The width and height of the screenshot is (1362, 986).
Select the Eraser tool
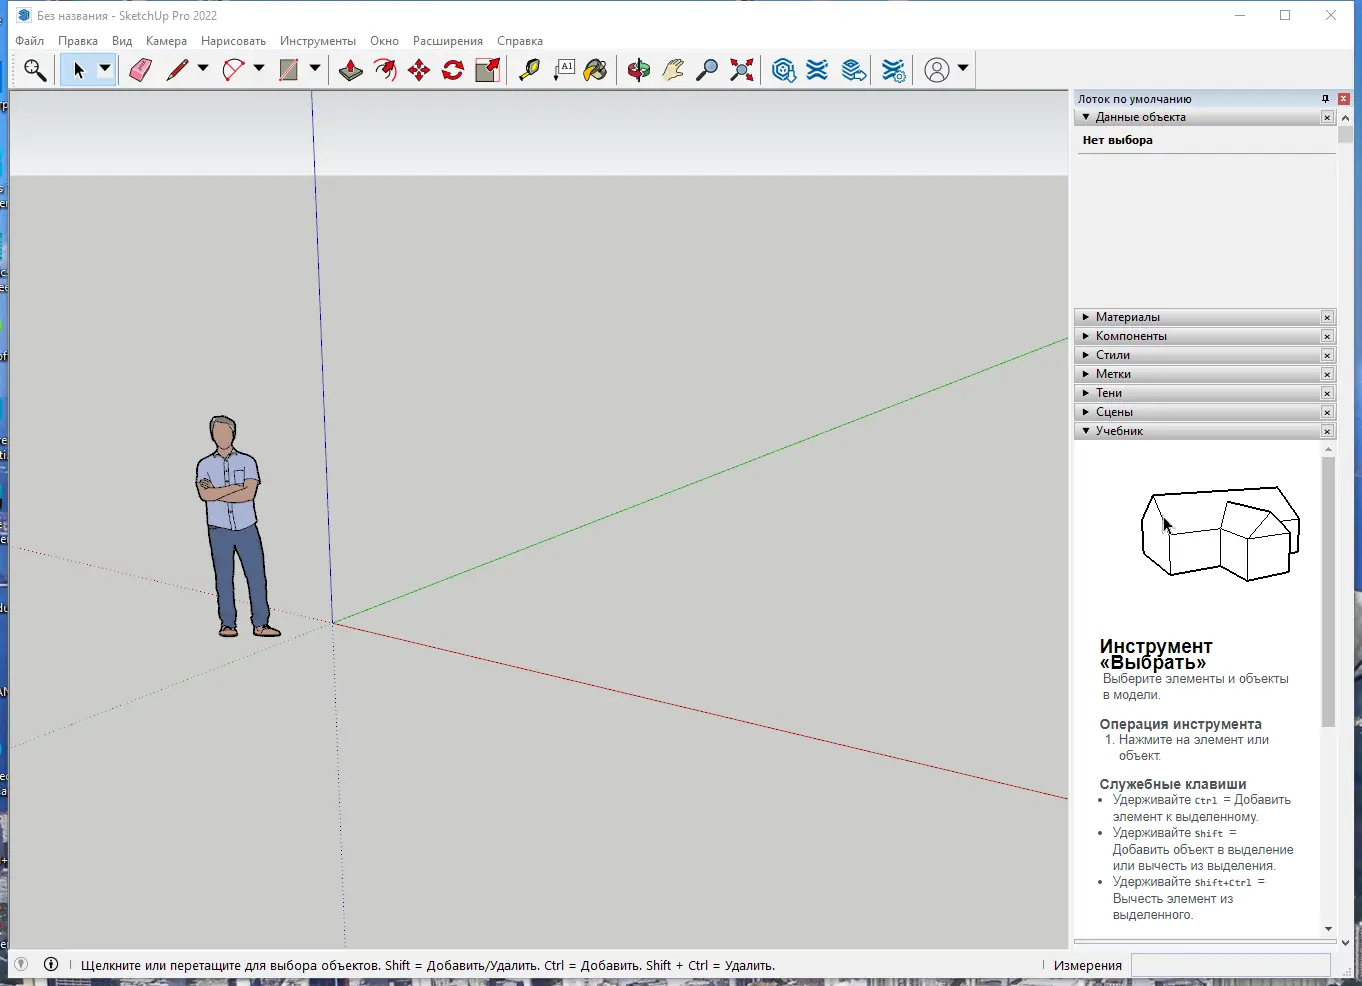tap(140, 70)
